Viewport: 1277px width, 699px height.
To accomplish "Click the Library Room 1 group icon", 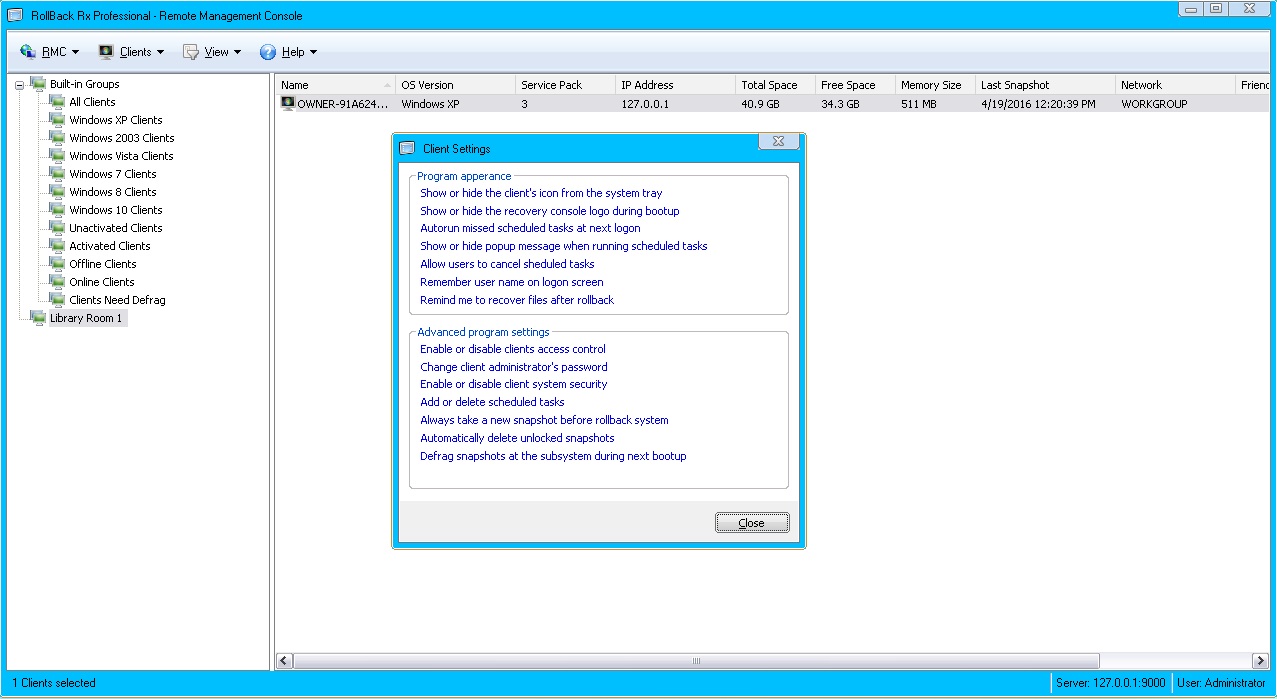I will click(38, 318).
